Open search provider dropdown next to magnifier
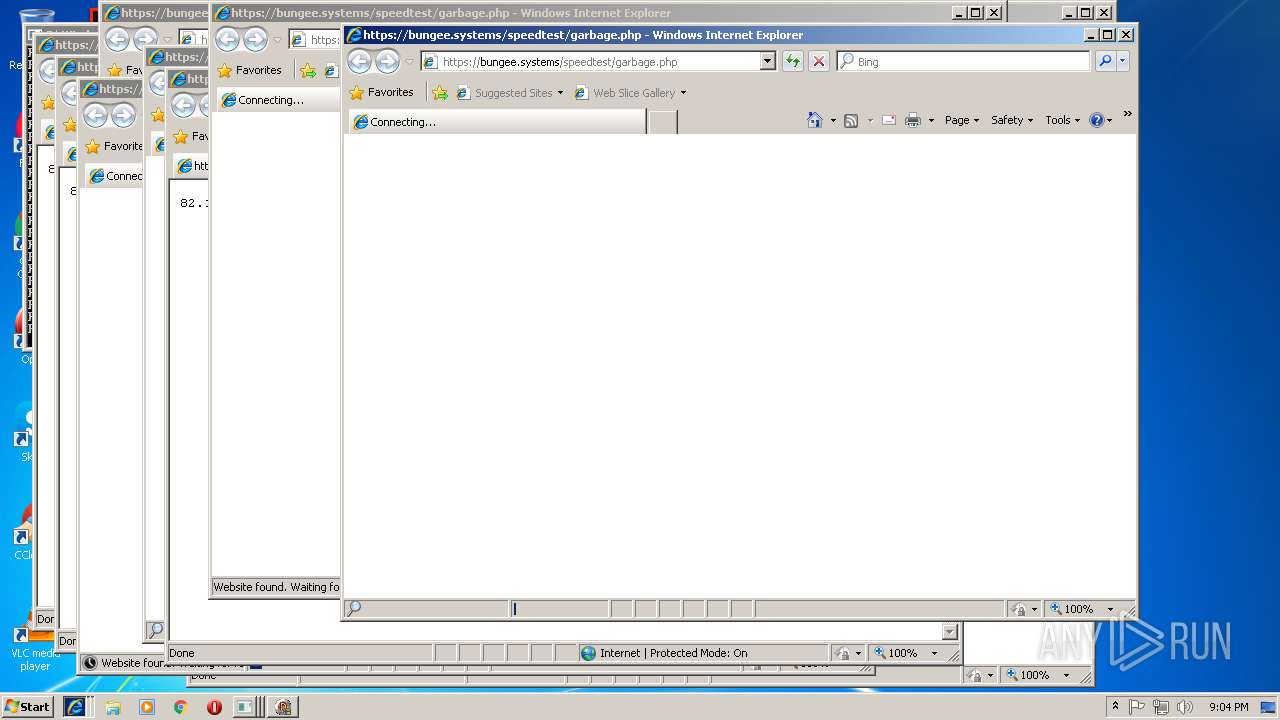1280x720 pixels. 1122,62
